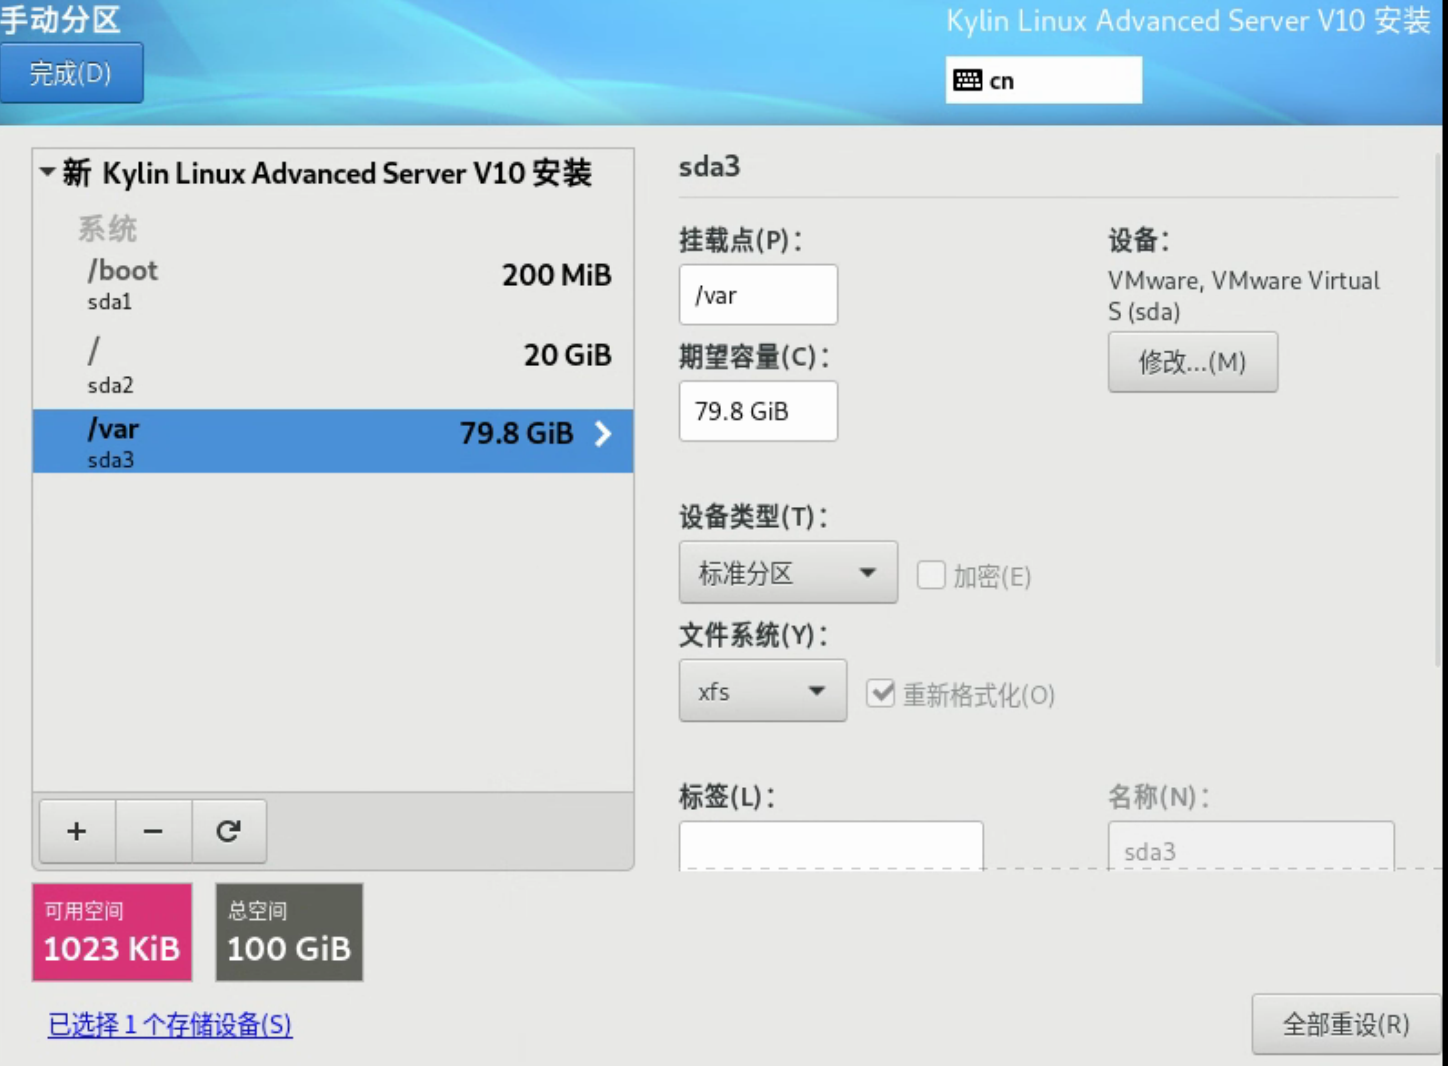Screen dimensions: 1448x1066
Task: Collapse the 新 Kylin Linux Advanced Server V10 安装 tree
Action: coord(47,172)
